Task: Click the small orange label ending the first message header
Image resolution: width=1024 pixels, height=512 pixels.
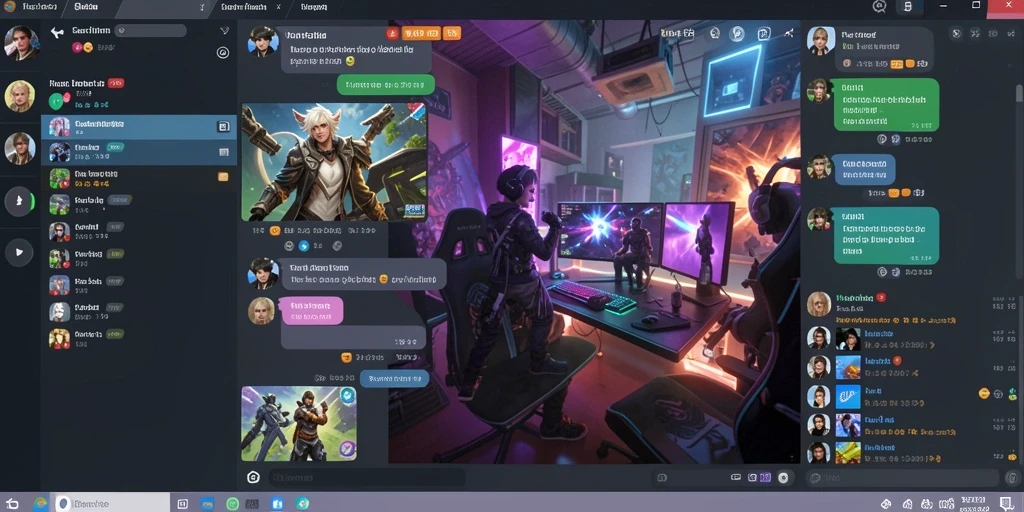Action: [452, 33]
